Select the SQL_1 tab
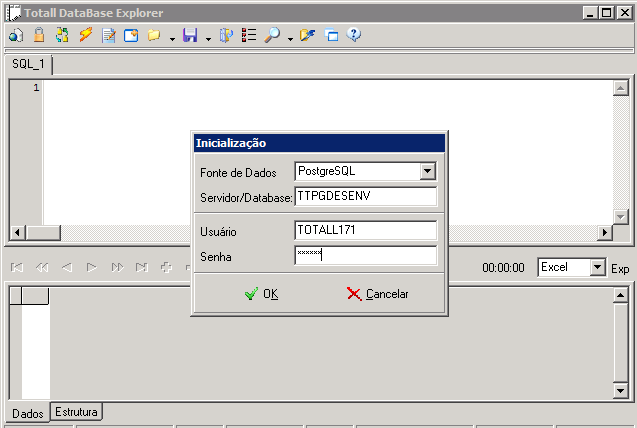Image resolution: width=637 pixels, height=428 pixels. 28,64
